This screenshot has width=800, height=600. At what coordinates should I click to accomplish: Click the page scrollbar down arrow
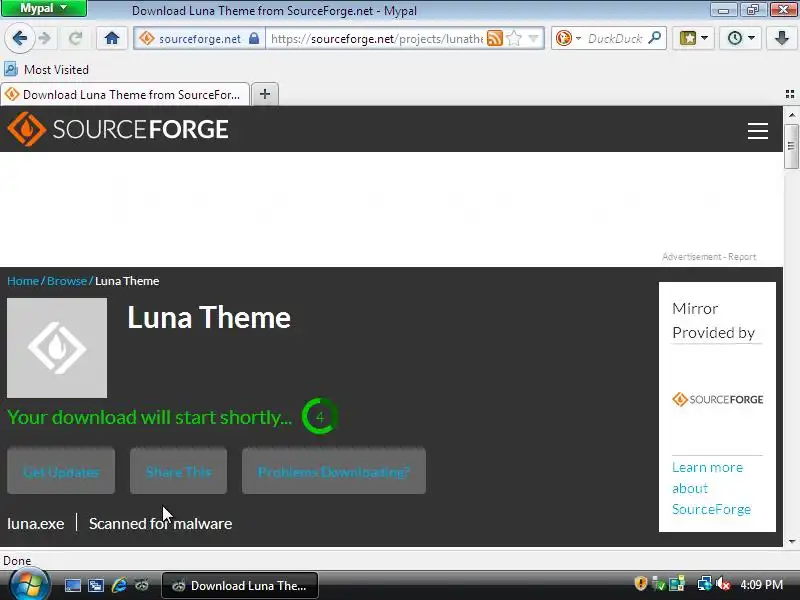pos(791,541)
